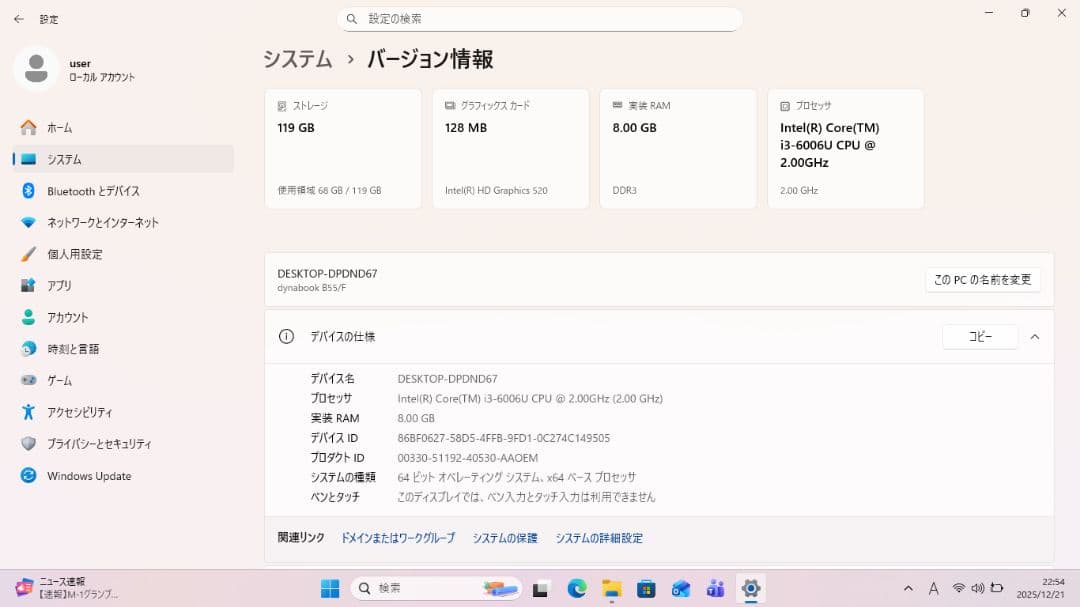
Task: Select Bluetooth とデバイス in sidebar
Action: (x=92, y=191)
